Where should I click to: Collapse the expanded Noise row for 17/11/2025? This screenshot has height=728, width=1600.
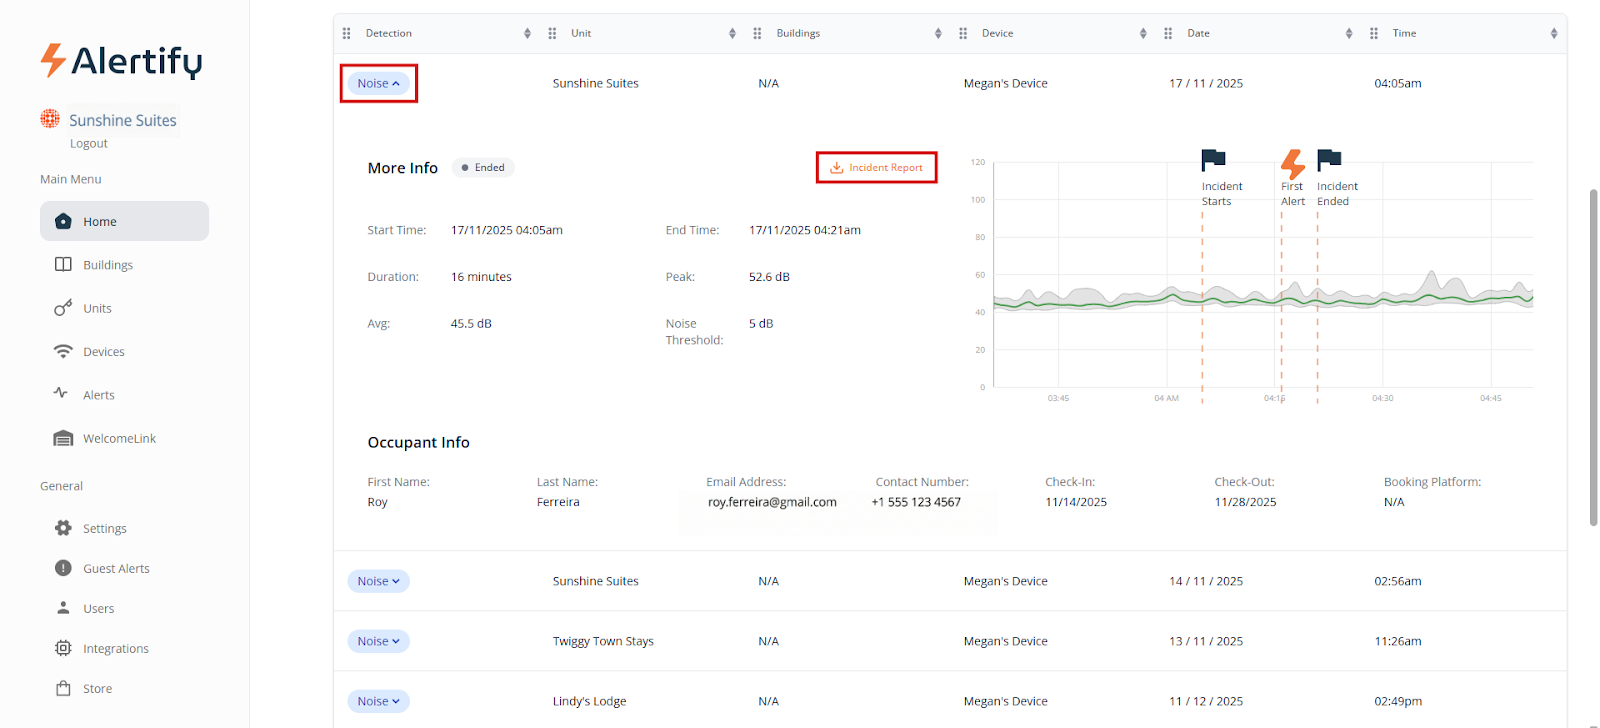(378, 84)
